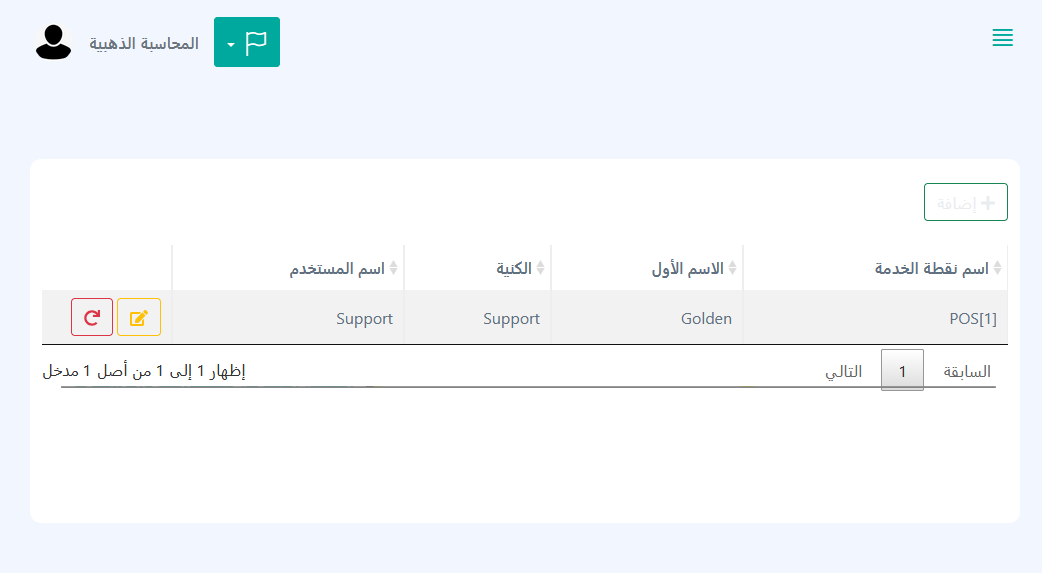This screenshot has height=573, width=1042.
Task: Go to السابقة previous page
Action: tap(967, 371)
